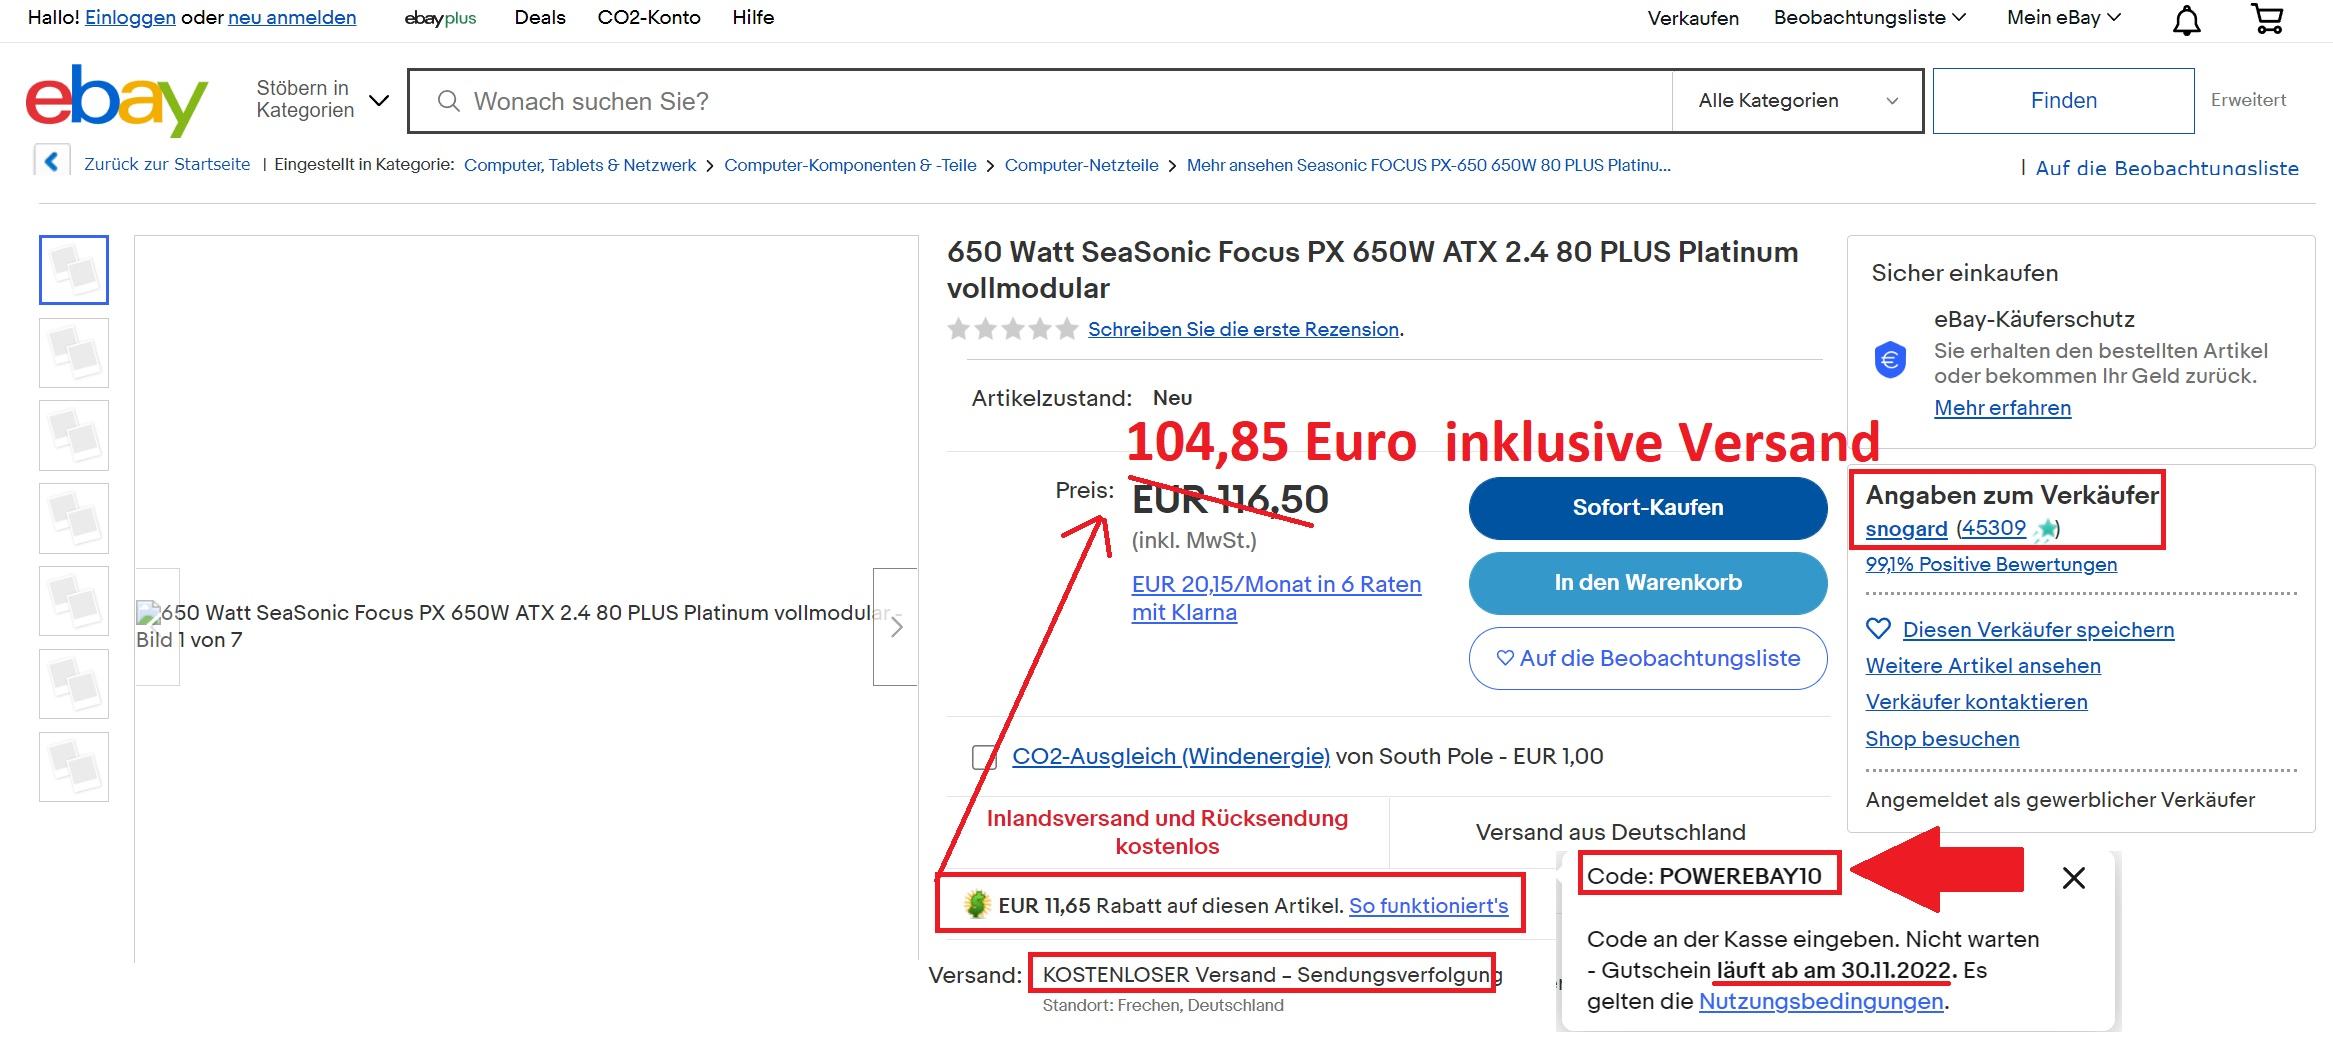Click the eBay-Käuferschutz euro shield icon
This screenshot has height=1042, width=2333.
[1890, 359]
